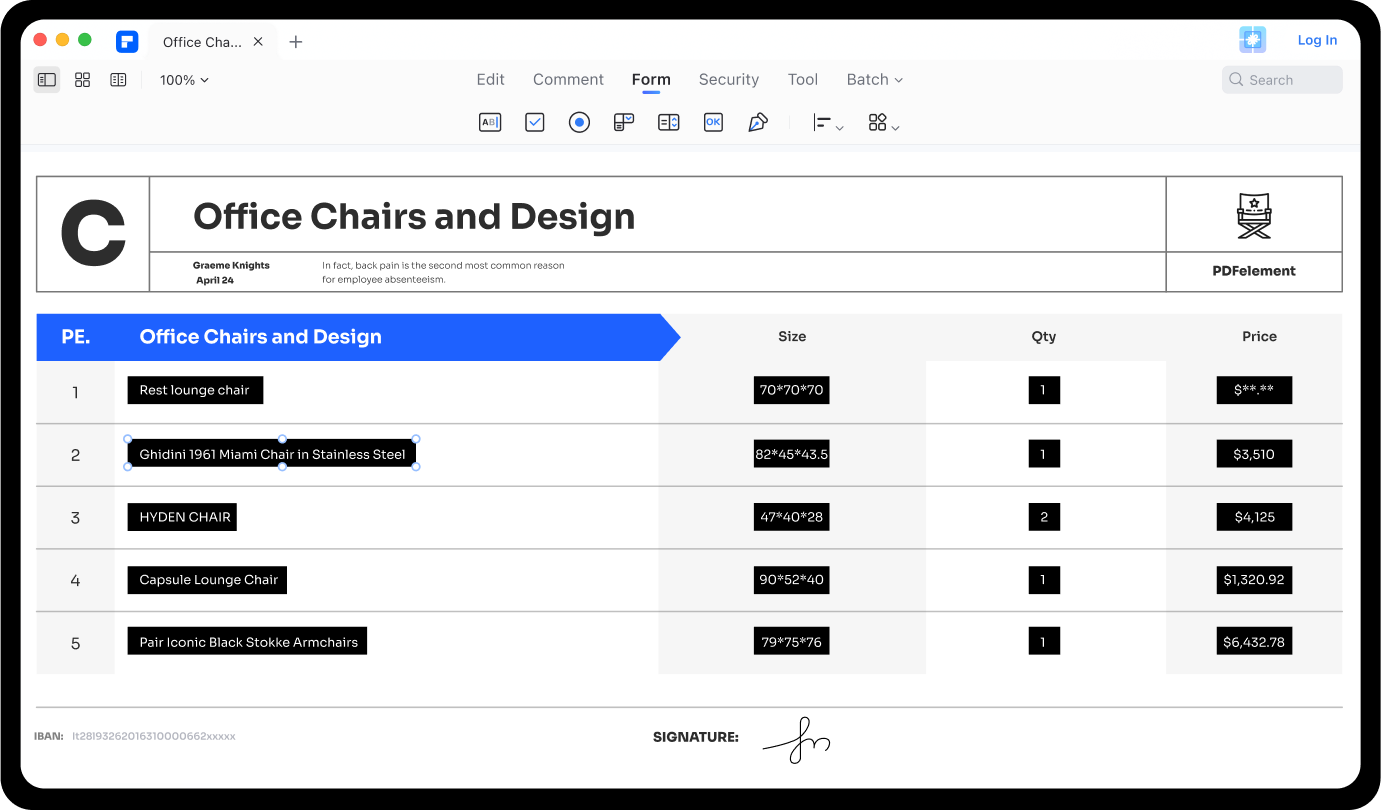Open the align options dropdown
Image resolution: width=1381 pixels, height=810 pixels.
(x=828, y=123)
